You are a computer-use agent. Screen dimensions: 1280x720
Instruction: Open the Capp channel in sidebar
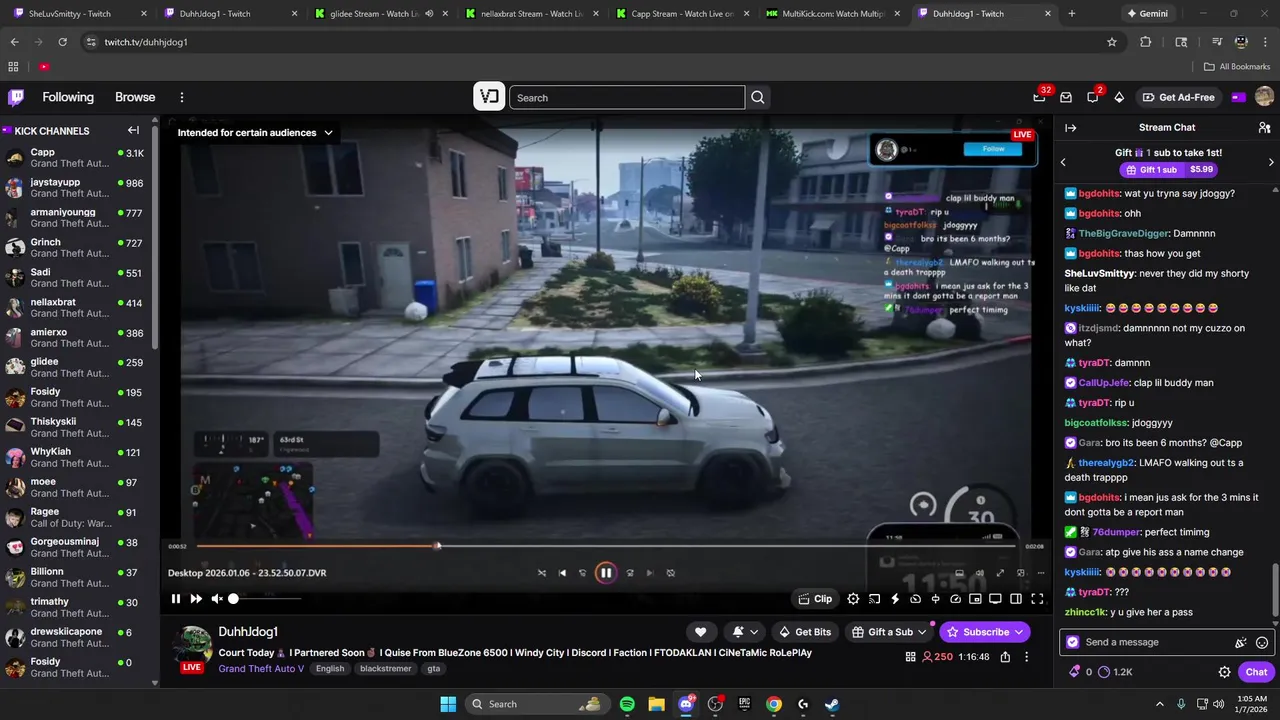78,157
